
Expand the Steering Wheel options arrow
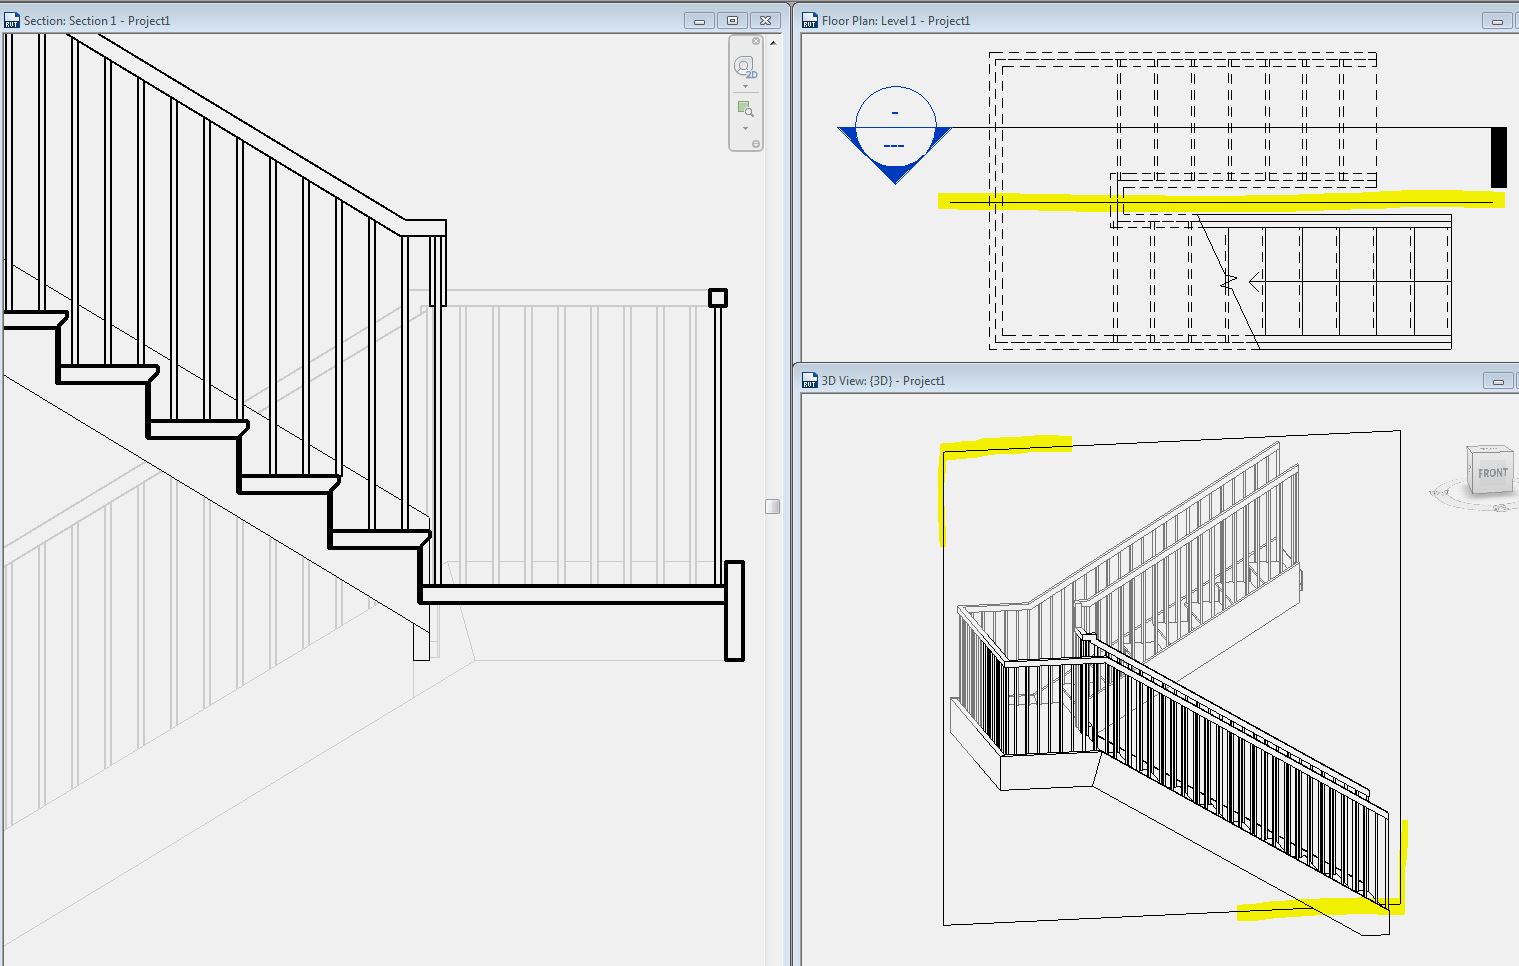pyautogui.click(x=745, y=86)
